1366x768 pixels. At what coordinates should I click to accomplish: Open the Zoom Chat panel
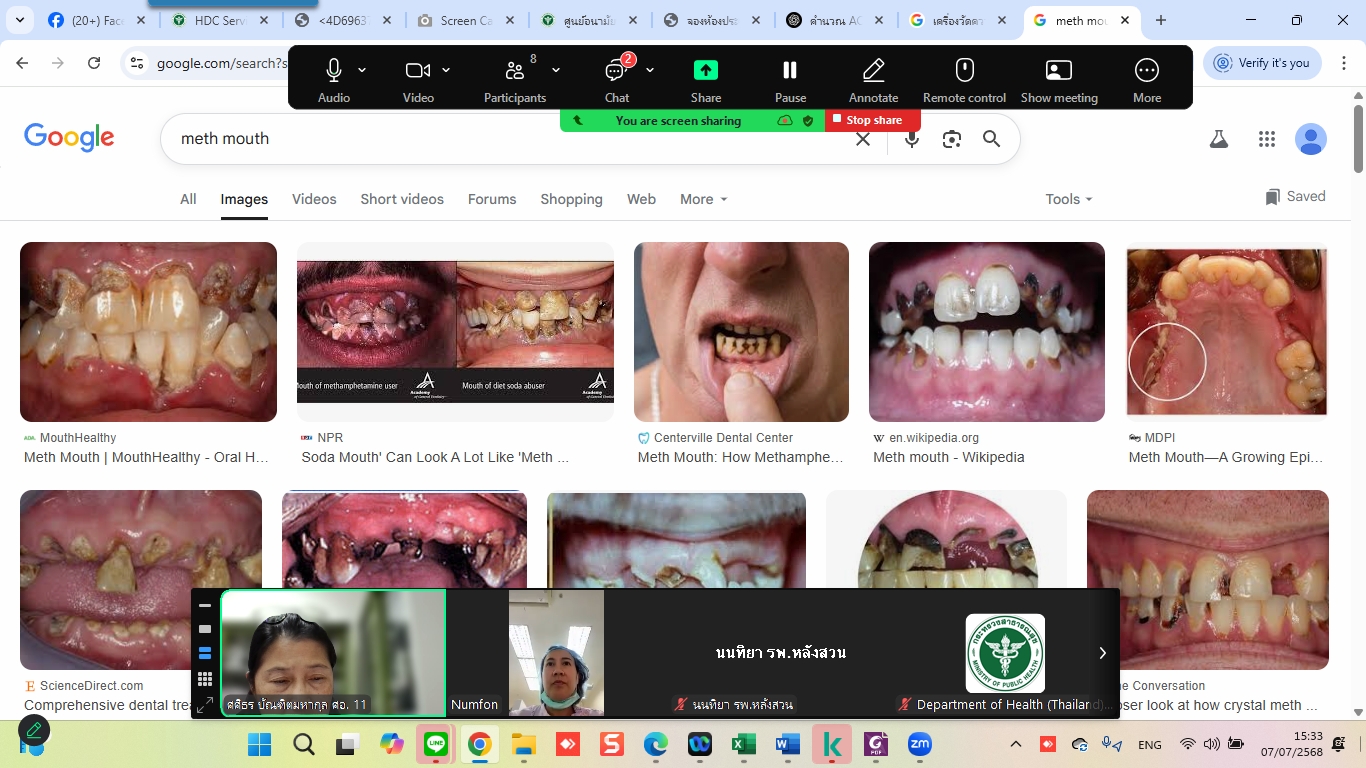pyautogui.click(x=616, y=71)
